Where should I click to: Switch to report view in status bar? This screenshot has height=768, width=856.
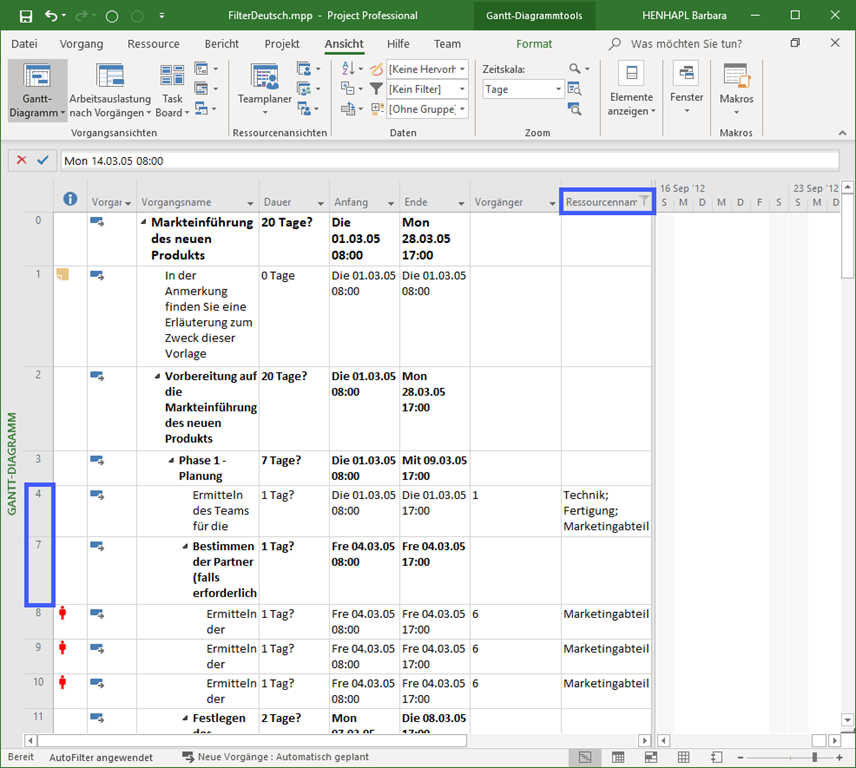pos(717,757)
